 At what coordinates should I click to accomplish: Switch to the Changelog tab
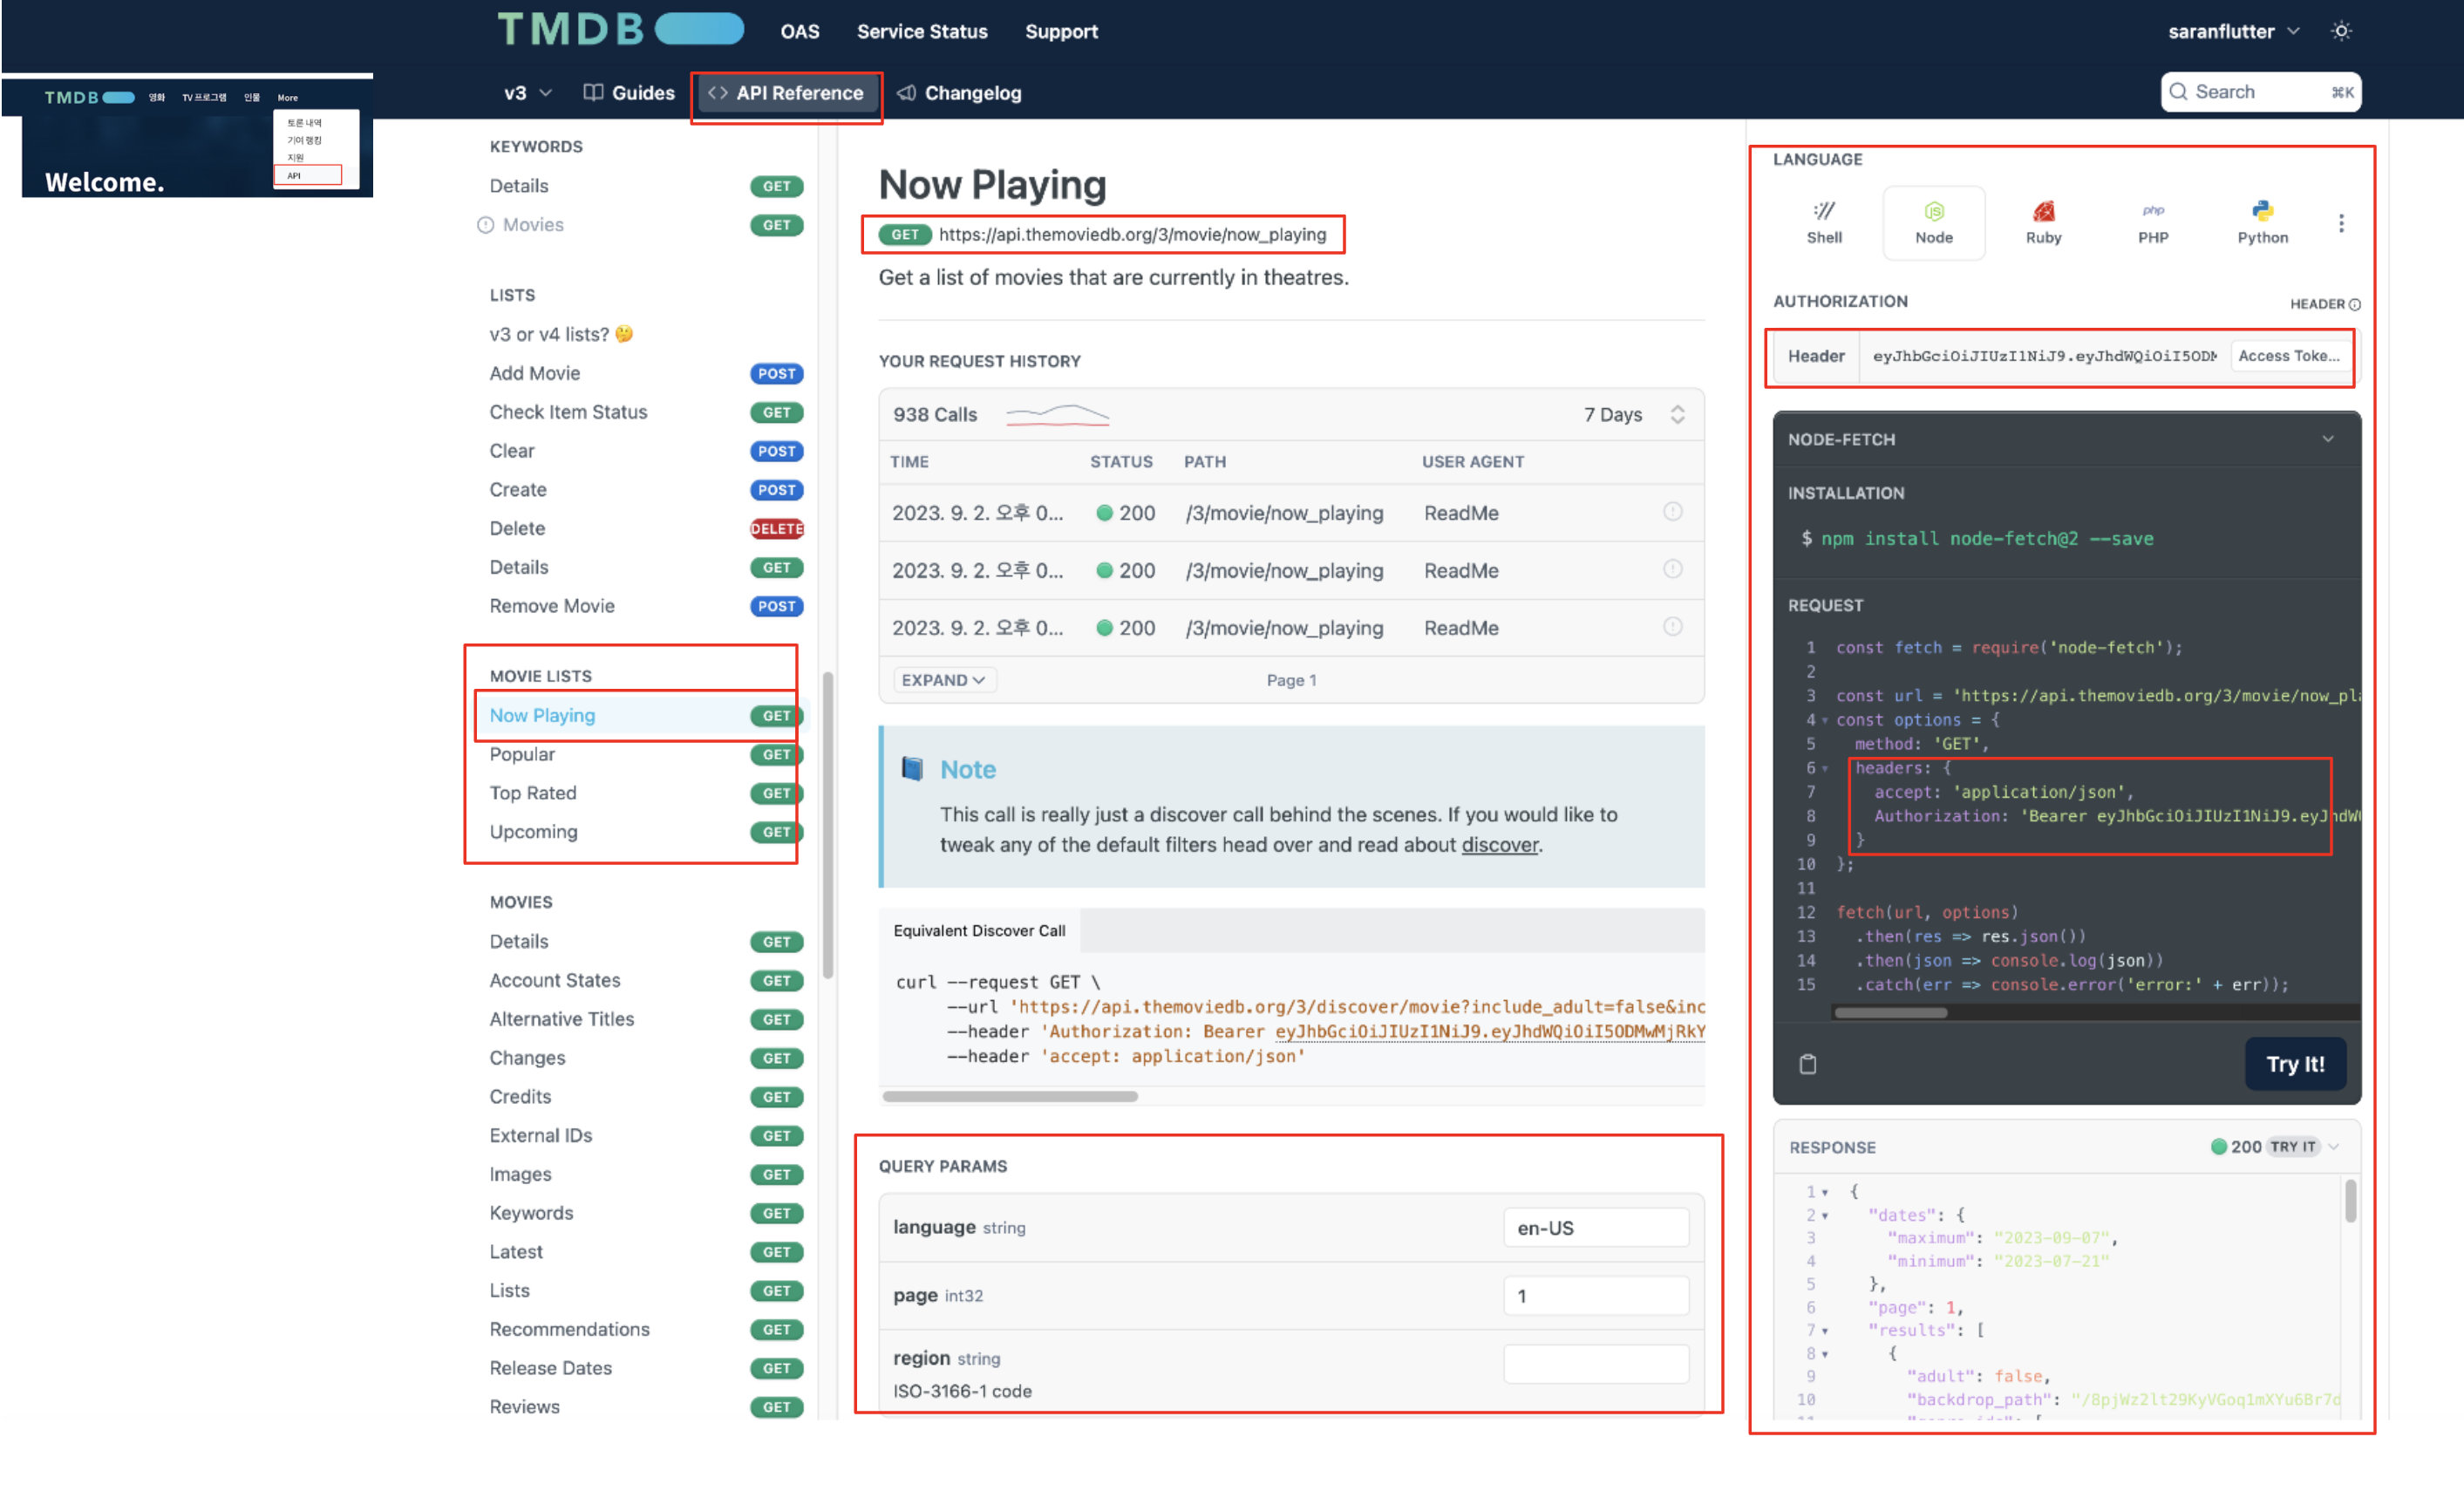coord(959,93)
